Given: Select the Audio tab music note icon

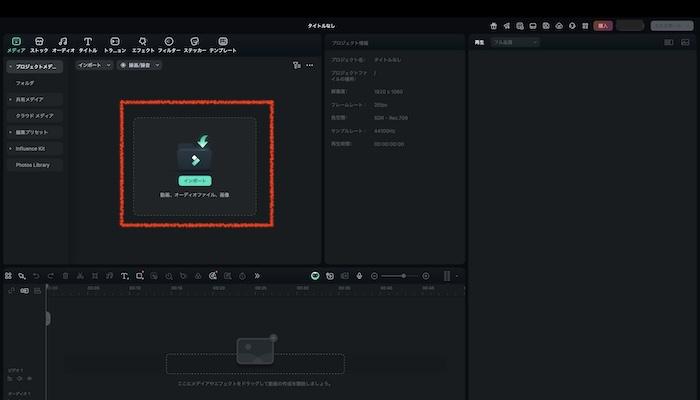Looking at the screenshot, I should [63, 43].
